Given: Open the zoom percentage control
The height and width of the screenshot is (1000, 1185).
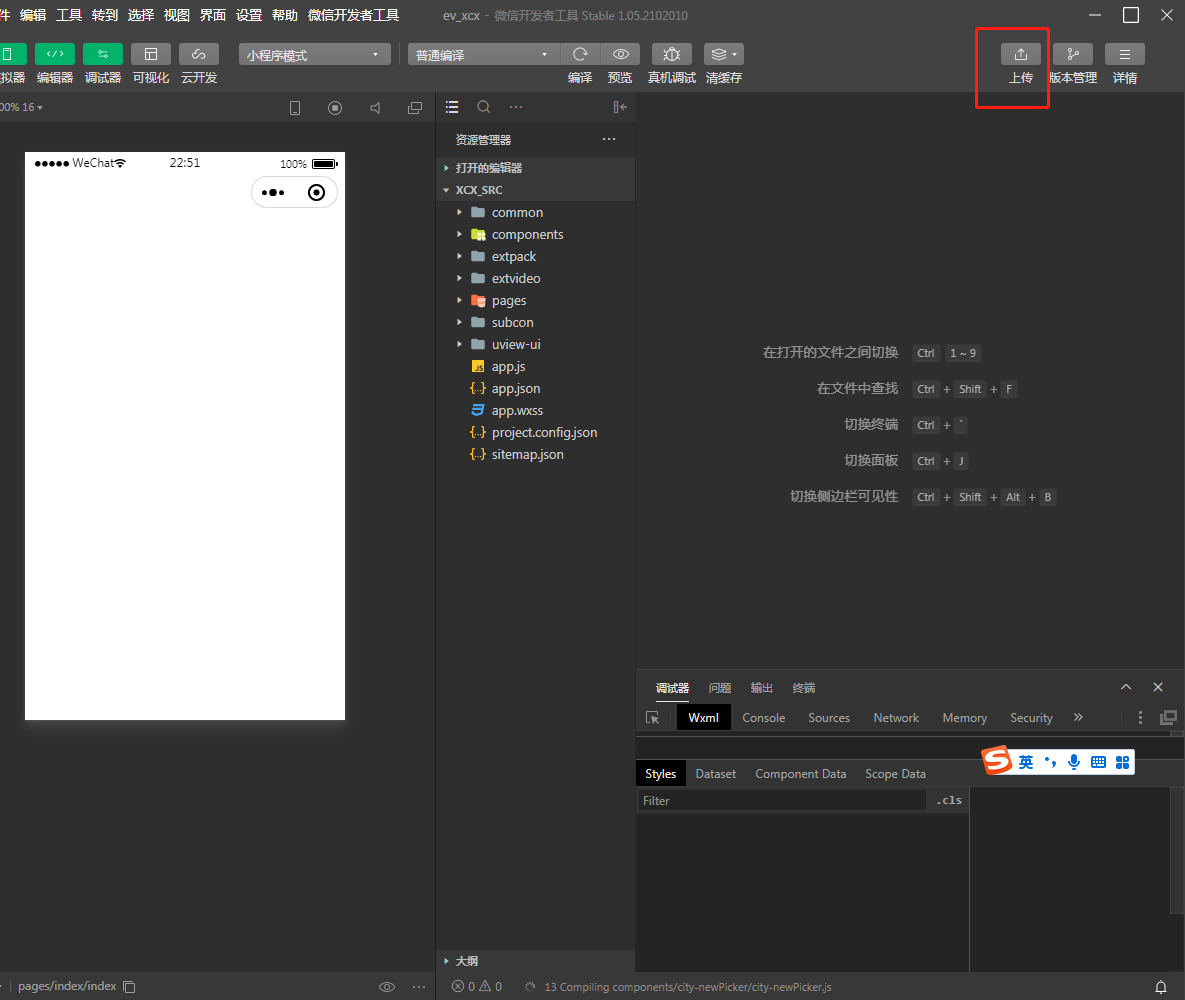Looking at the screenshot, I should tap(20, 107).
